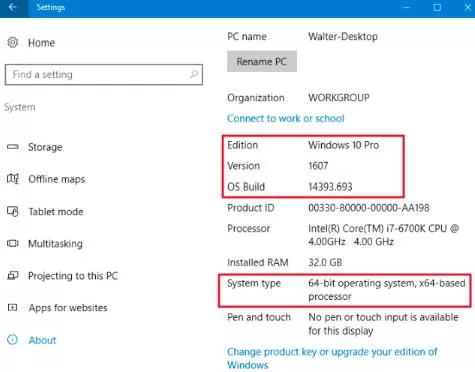Go to Home settings
This screenshot has width=475, height=372.
pyautogui.click(x=42, y=43)
